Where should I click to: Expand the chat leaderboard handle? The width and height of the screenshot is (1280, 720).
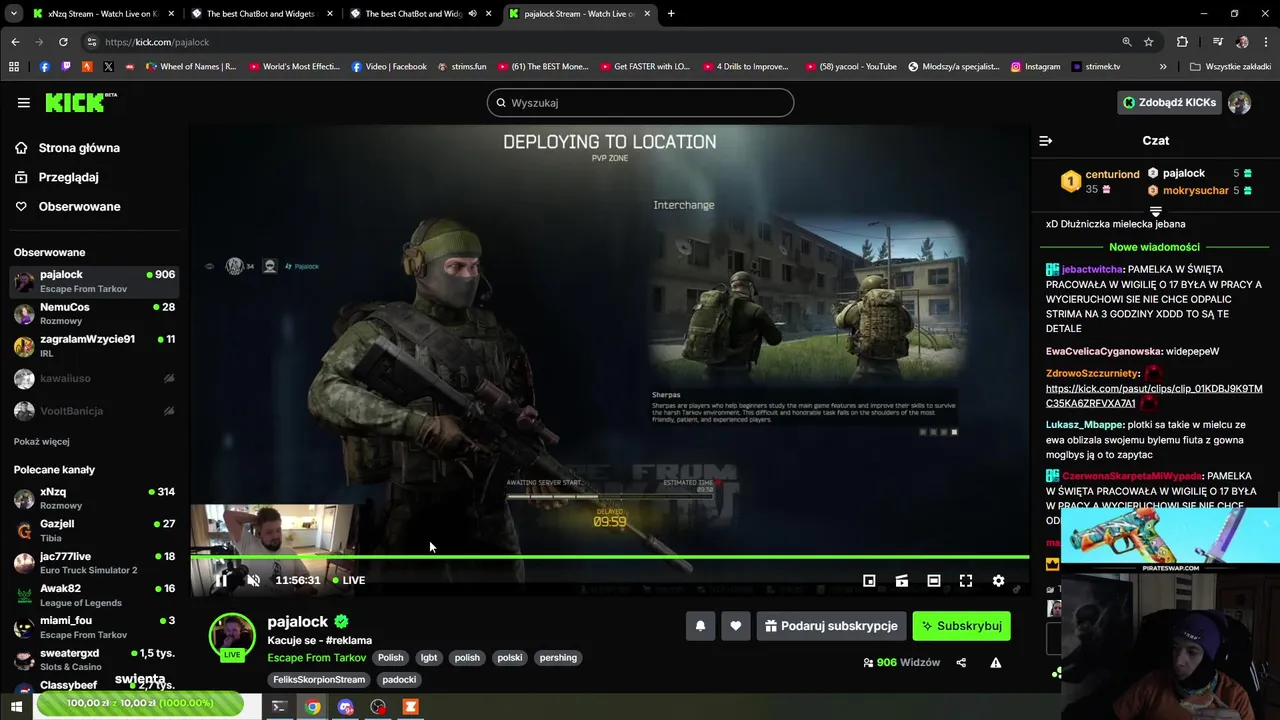(1156, 211)
